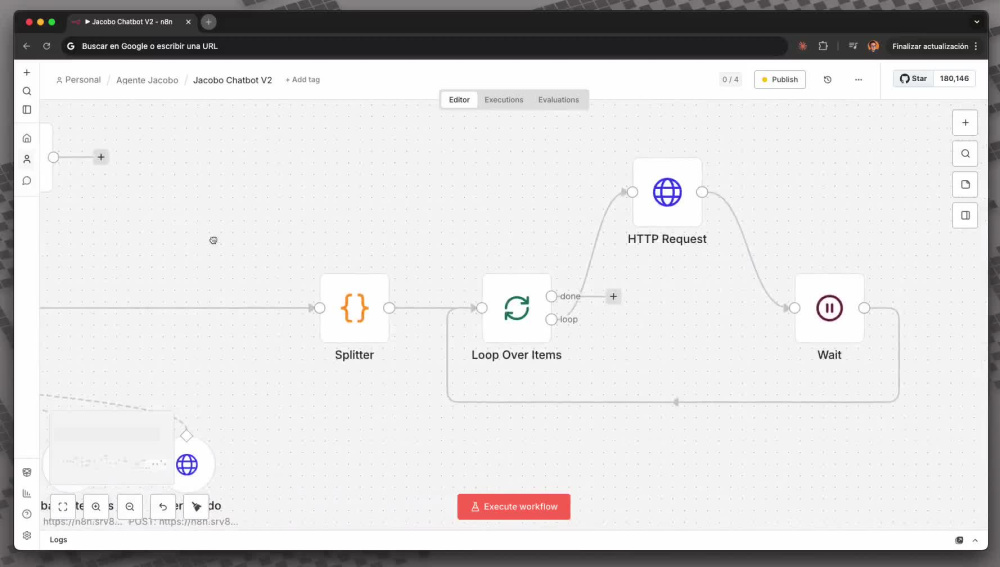Screen dimensions: 1000x567
Task: Click the reset zoom arrow button
Action: coord(163,506)
